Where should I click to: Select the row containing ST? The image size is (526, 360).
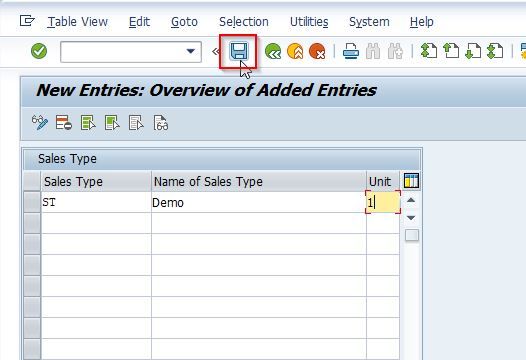32,202
